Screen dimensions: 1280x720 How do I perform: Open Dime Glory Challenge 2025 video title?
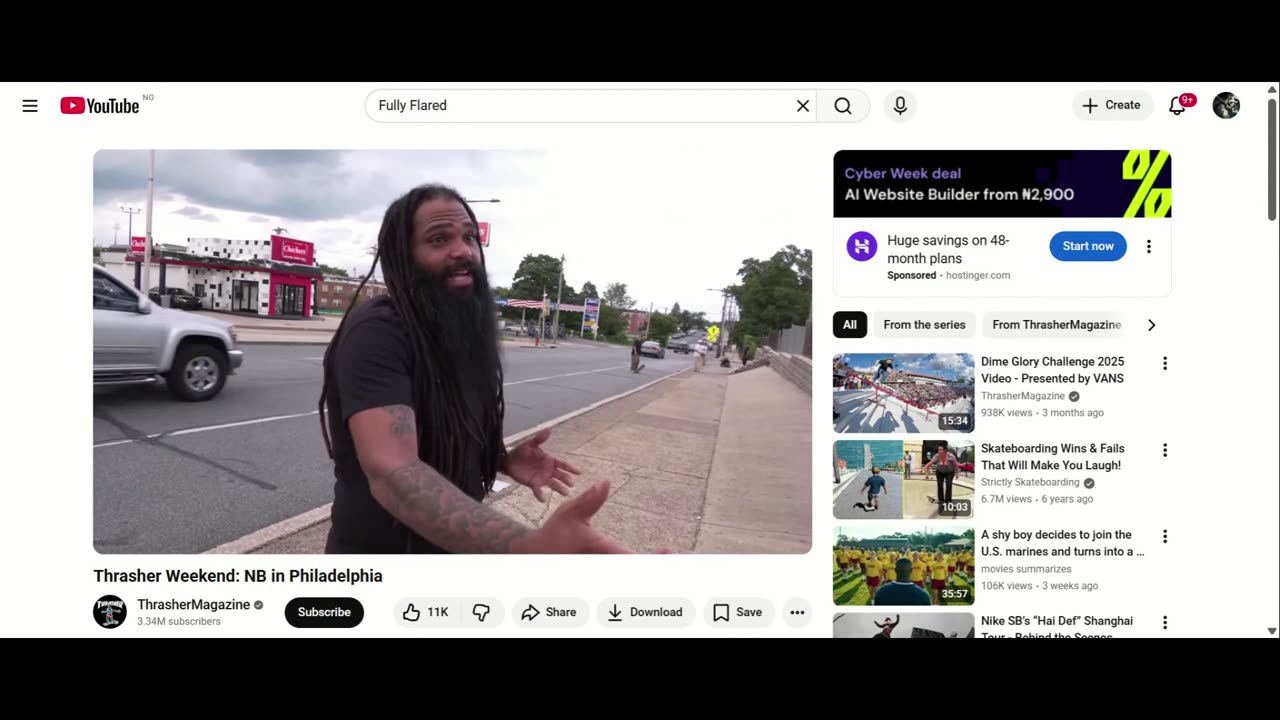click(x=1052, y=370)
